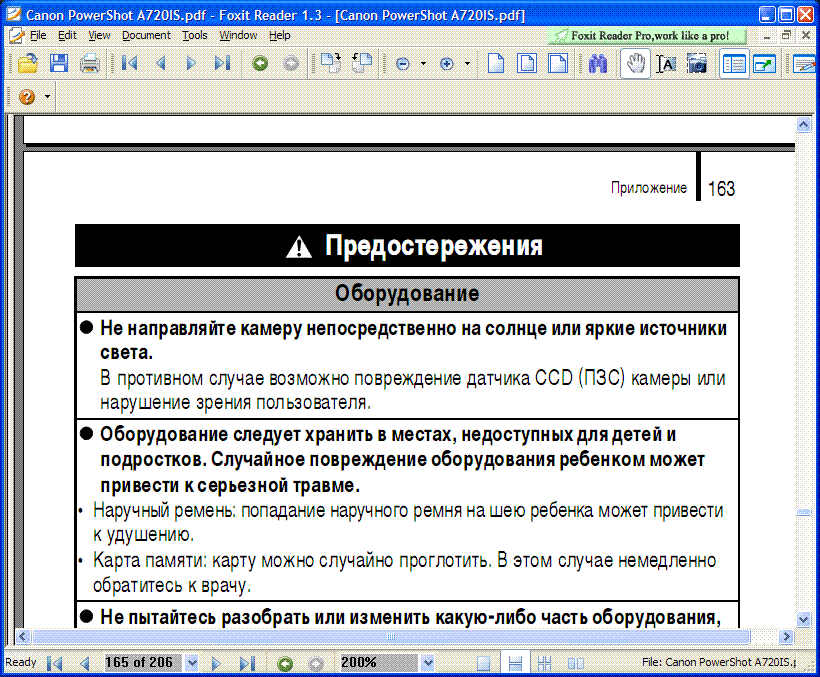This screenshot has height=677, width=820.
Task: Go to the last page from the top toolbar
Action: tap(222, 64)
